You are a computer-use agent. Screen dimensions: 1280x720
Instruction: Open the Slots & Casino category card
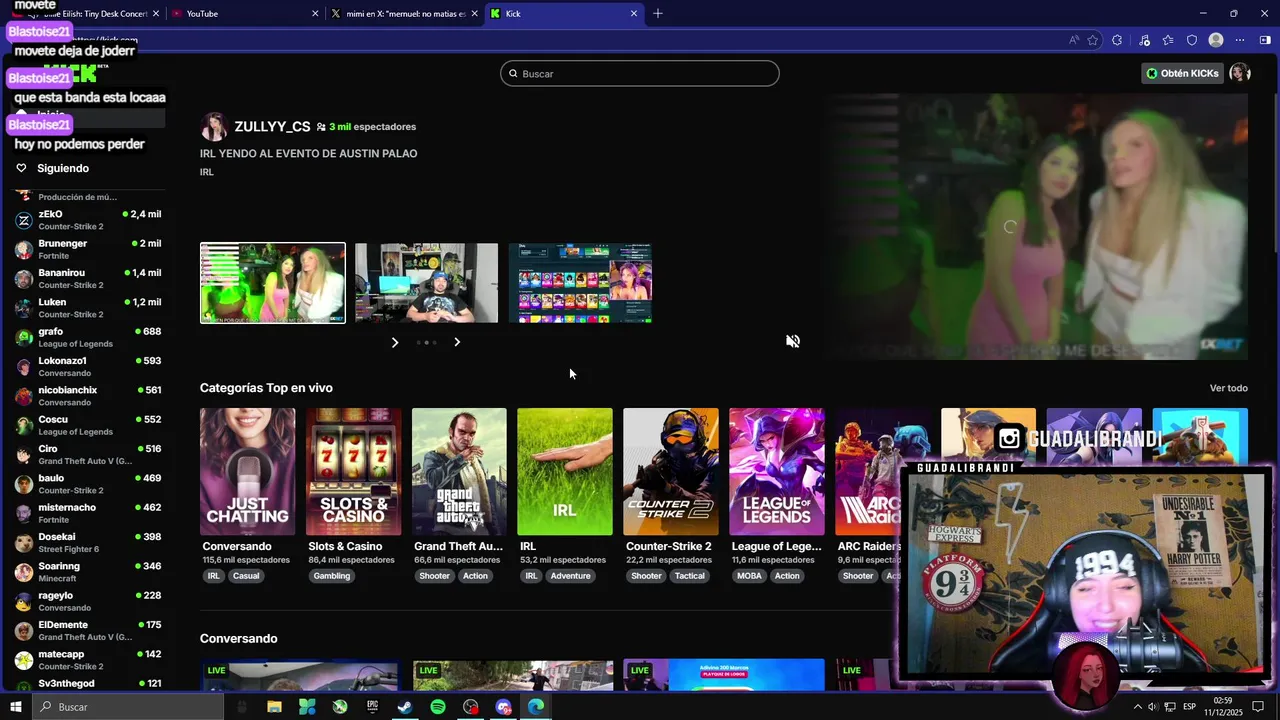[x=353, y=471]
